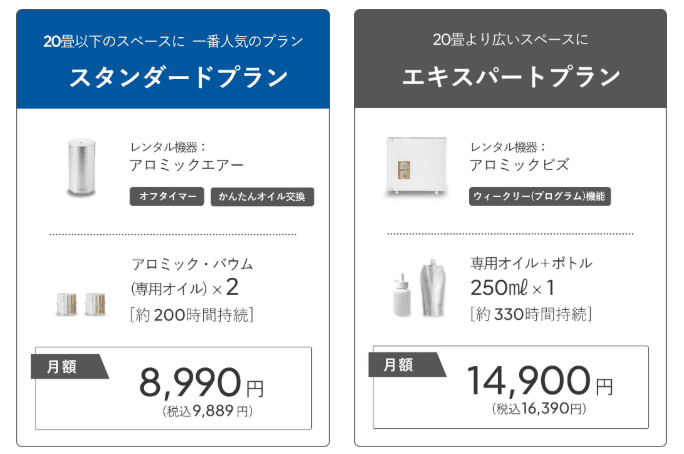Click the Aromic Biz machine image

[x=416, y=166]
